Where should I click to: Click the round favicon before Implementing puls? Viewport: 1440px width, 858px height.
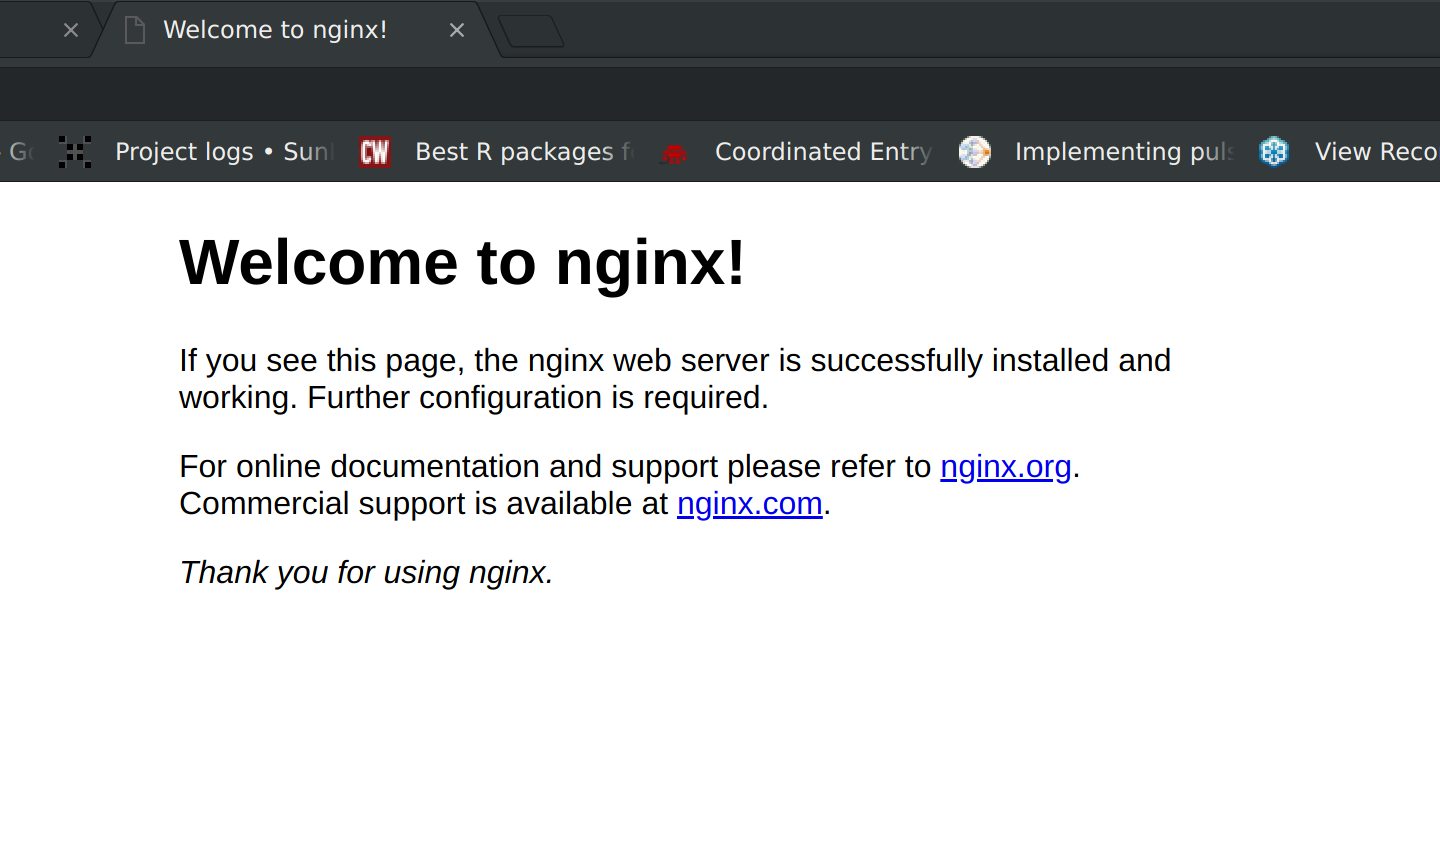click(975, 152)
